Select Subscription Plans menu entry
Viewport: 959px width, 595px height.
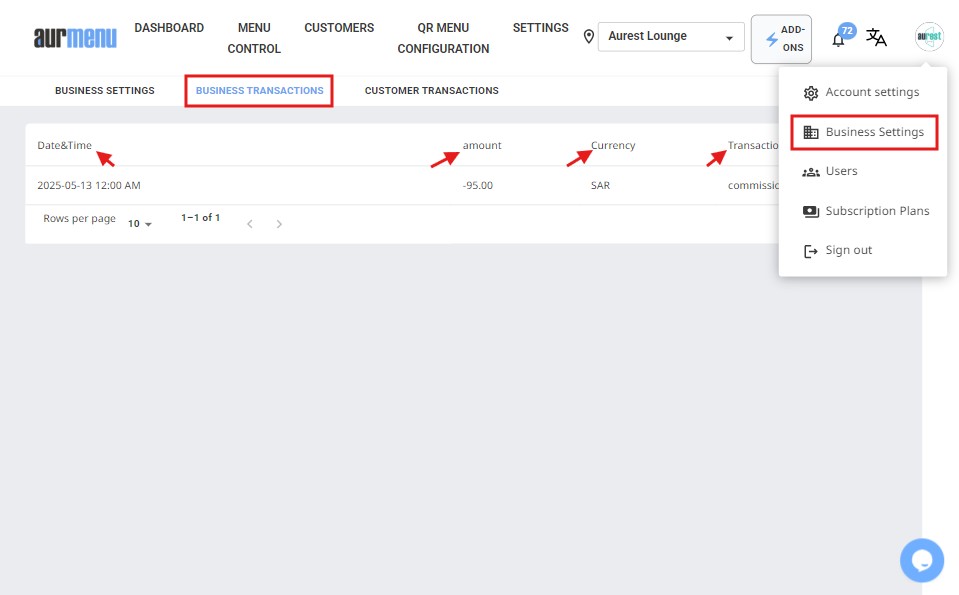point(876,211)
